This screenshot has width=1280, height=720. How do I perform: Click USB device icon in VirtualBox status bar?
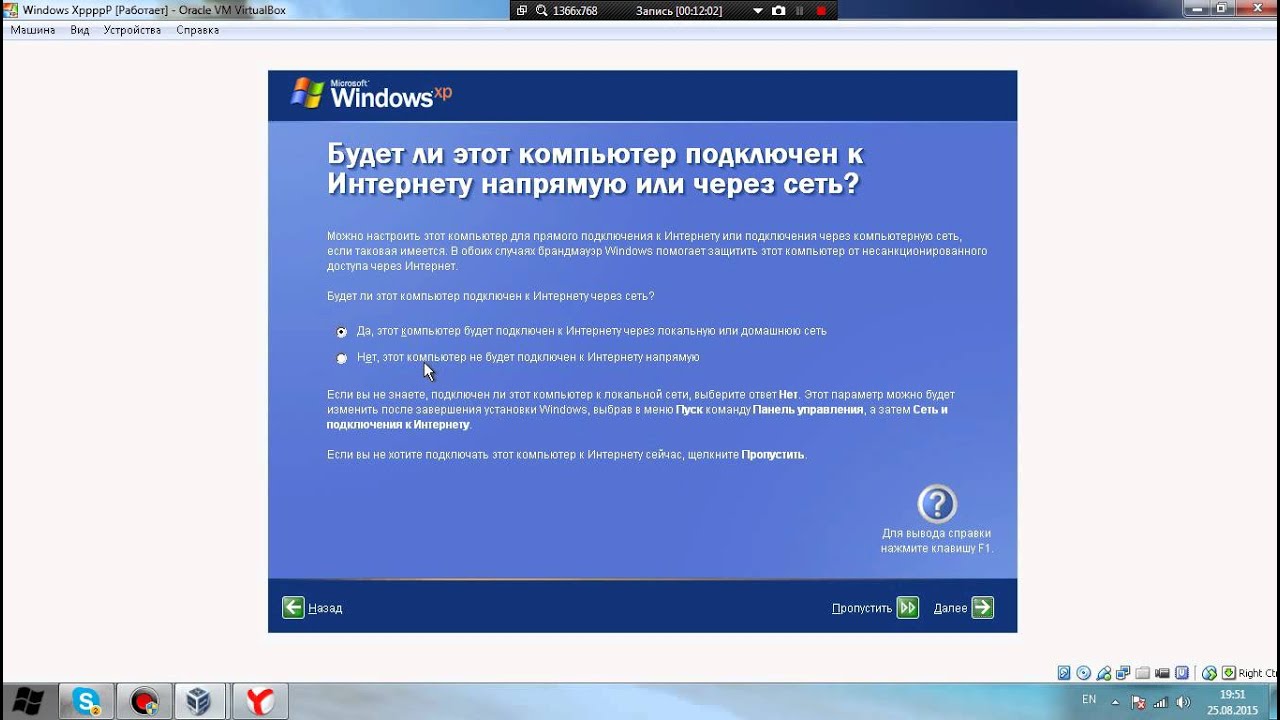click(1104, 673)
